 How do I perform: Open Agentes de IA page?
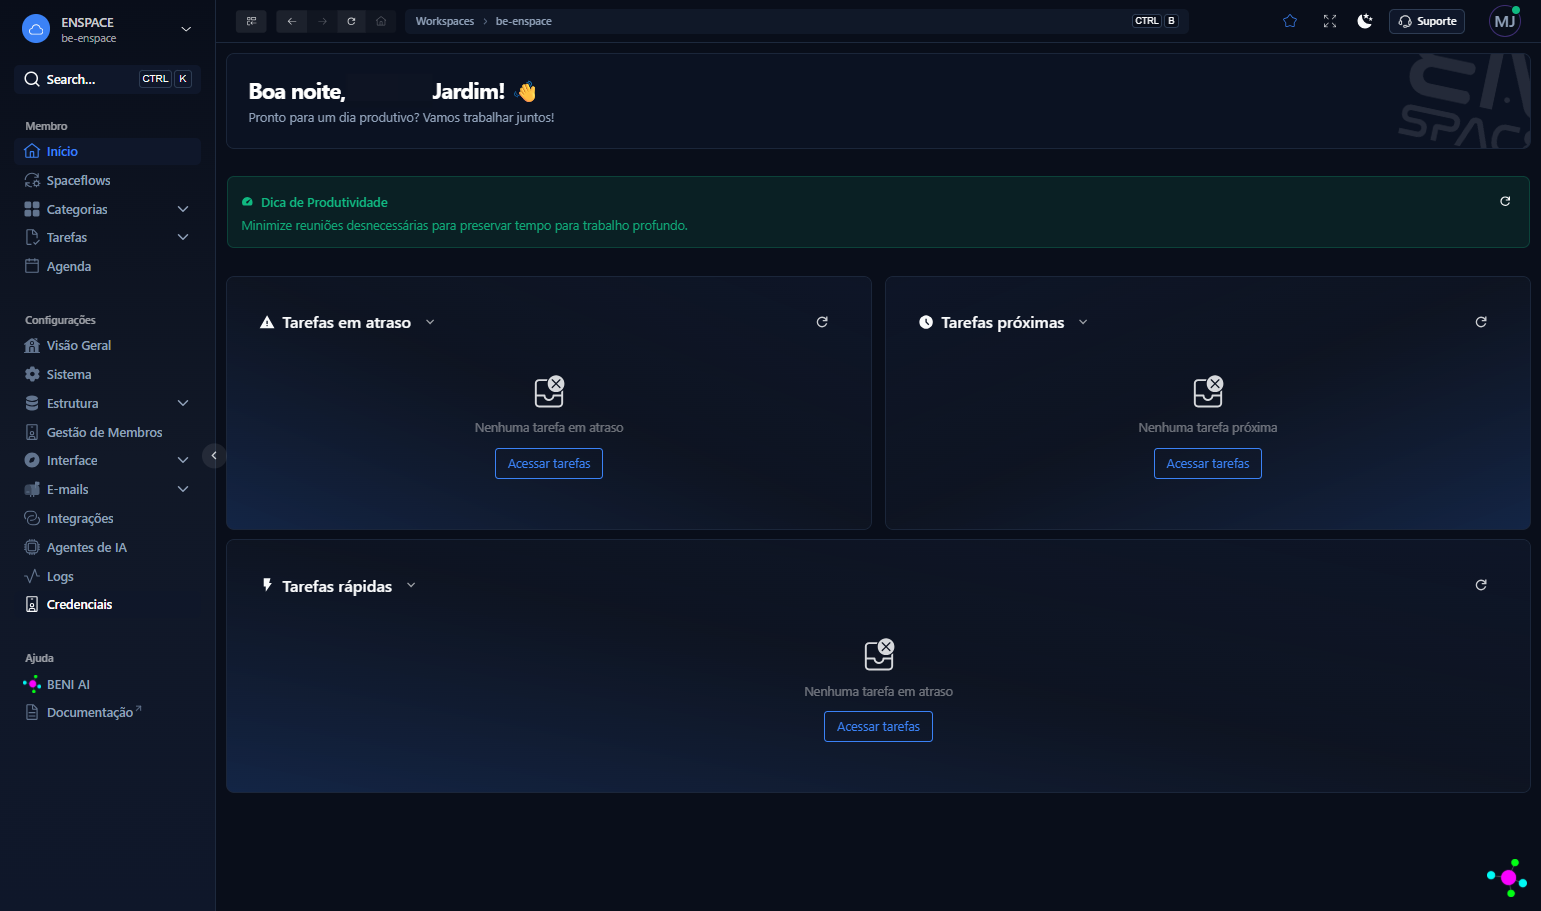pyautogui.click(x=108, y=547)
